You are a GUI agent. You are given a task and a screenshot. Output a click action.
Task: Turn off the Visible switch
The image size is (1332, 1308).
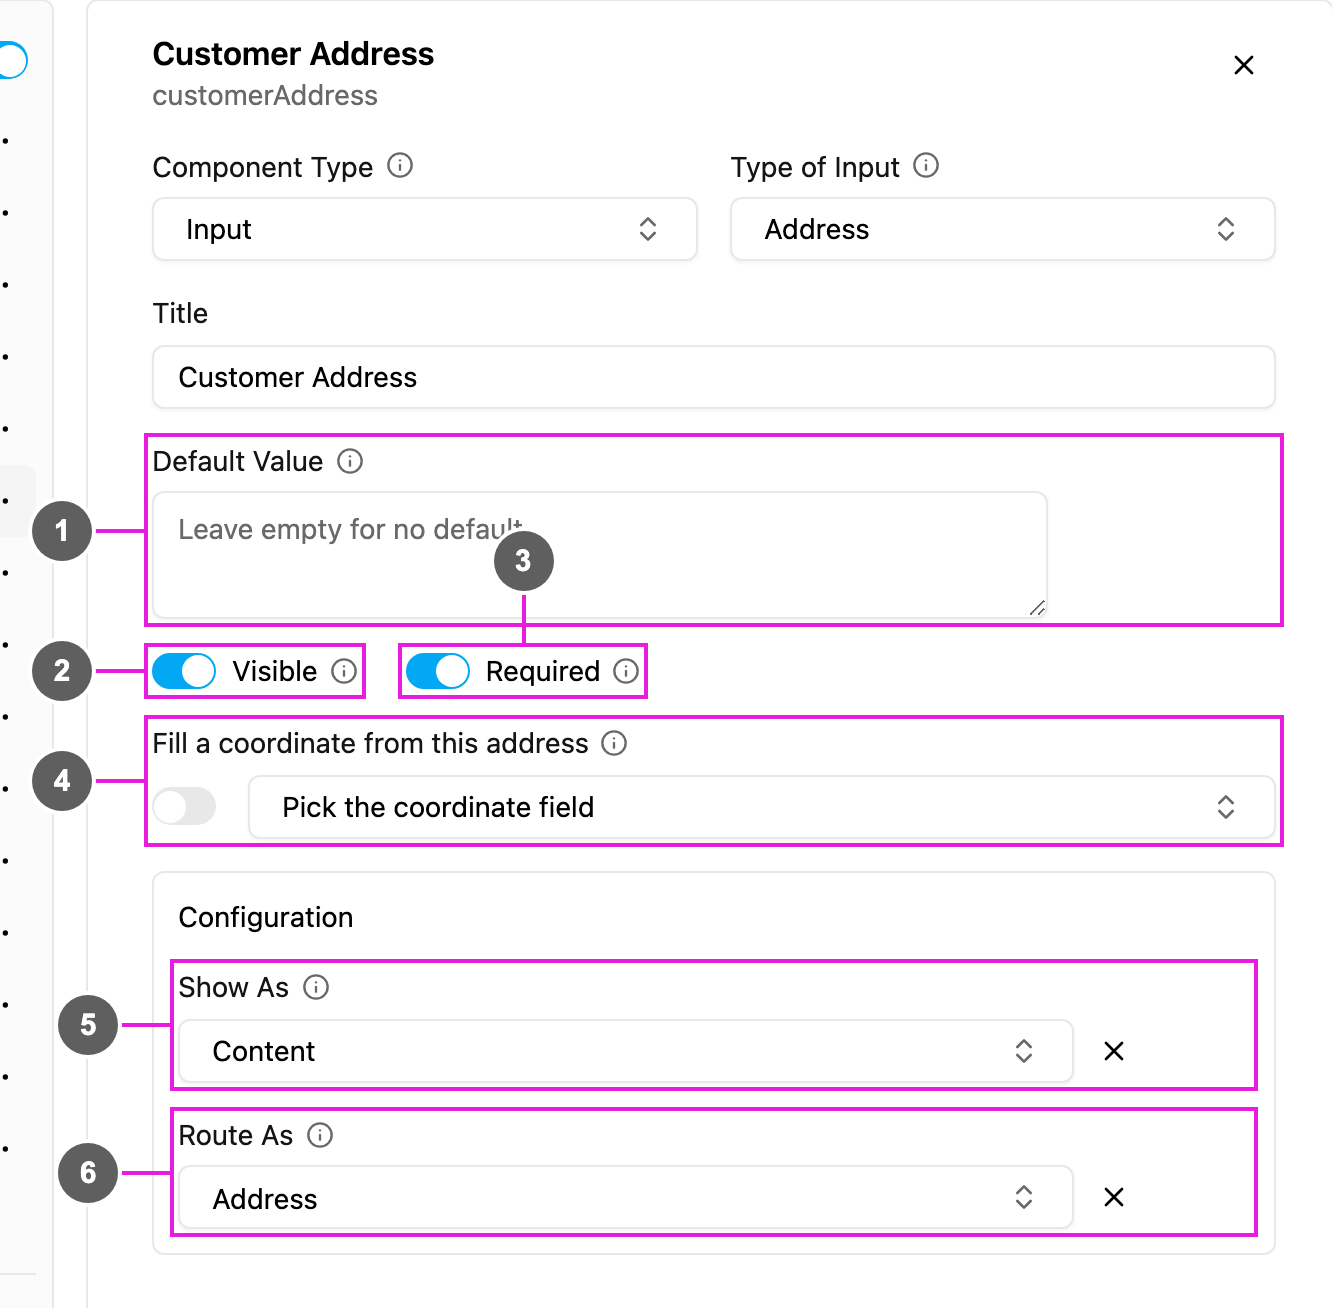(x=184, y=671)
